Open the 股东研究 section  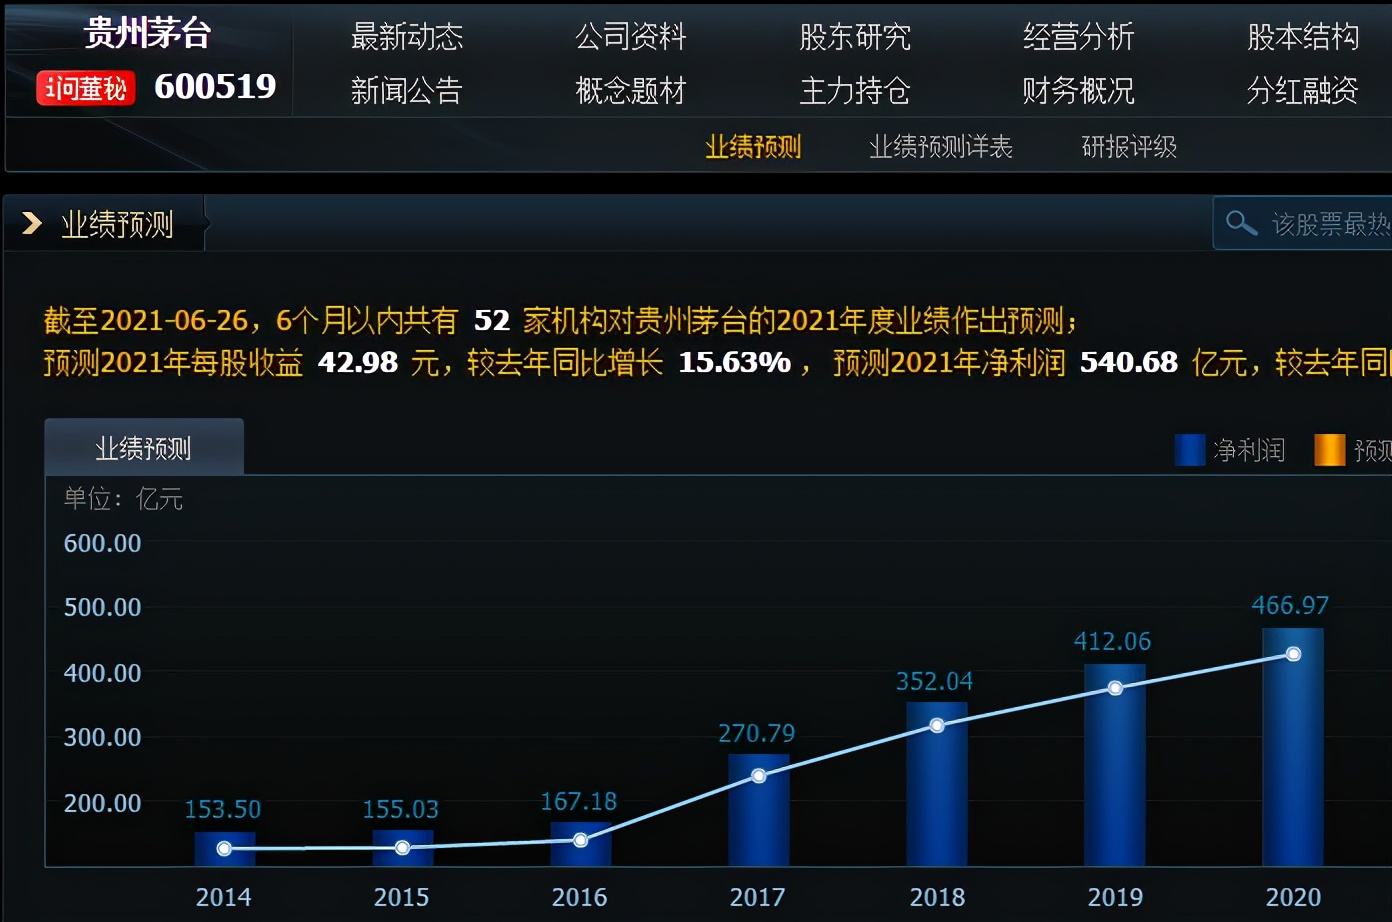[x=854, y=35]
